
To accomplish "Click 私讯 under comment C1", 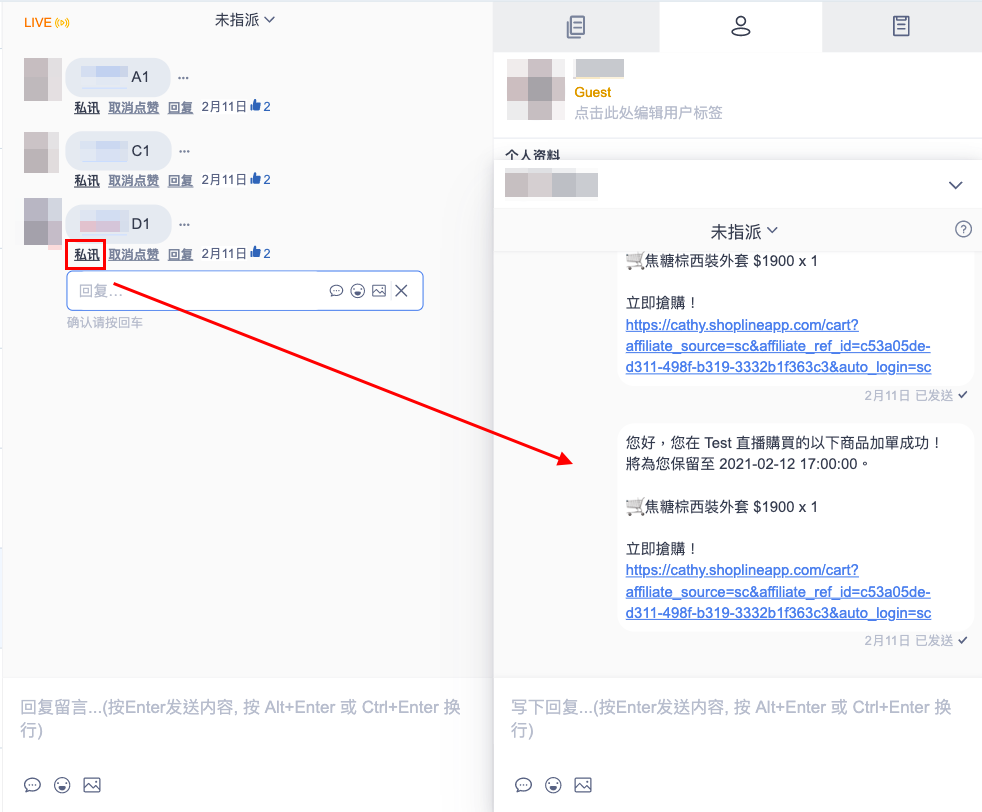I will (x=86, y=181).
